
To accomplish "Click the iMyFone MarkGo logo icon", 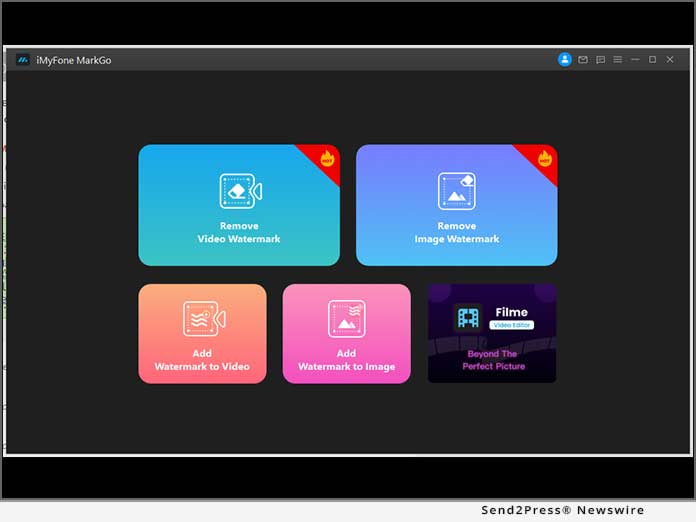I will coord(22,60).
